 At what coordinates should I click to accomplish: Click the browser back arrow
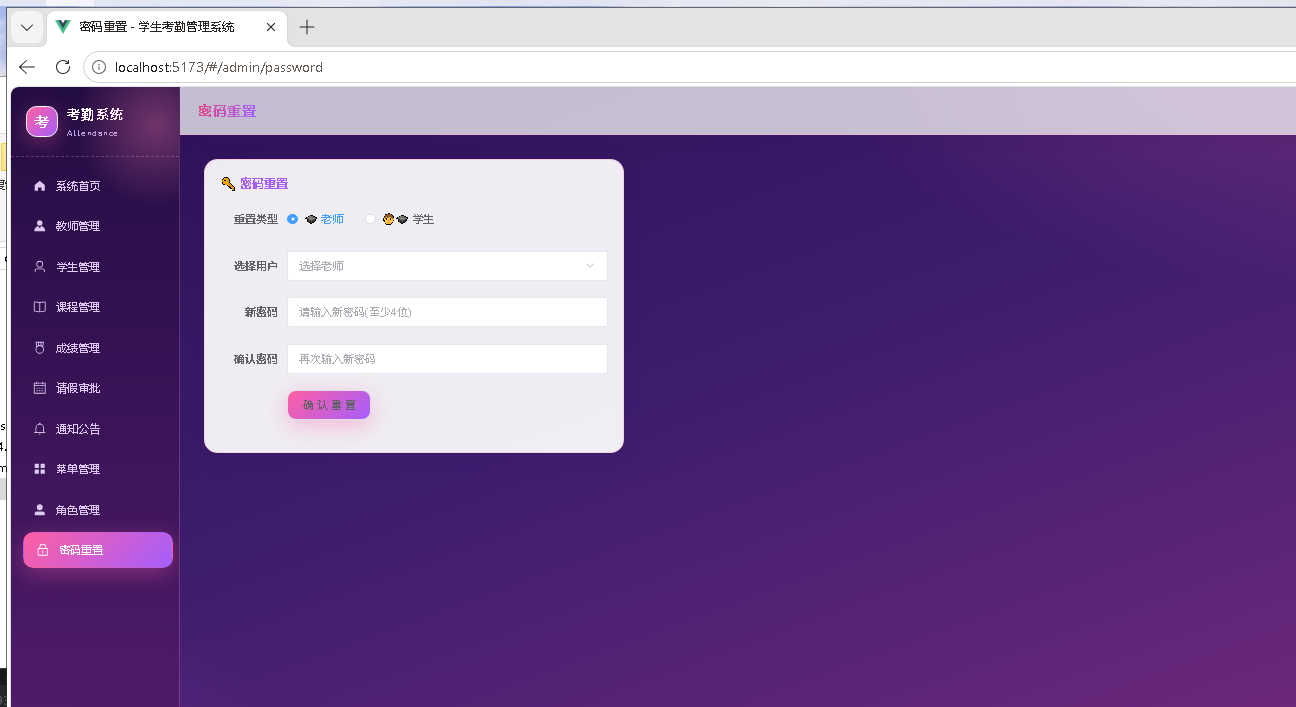27,67
